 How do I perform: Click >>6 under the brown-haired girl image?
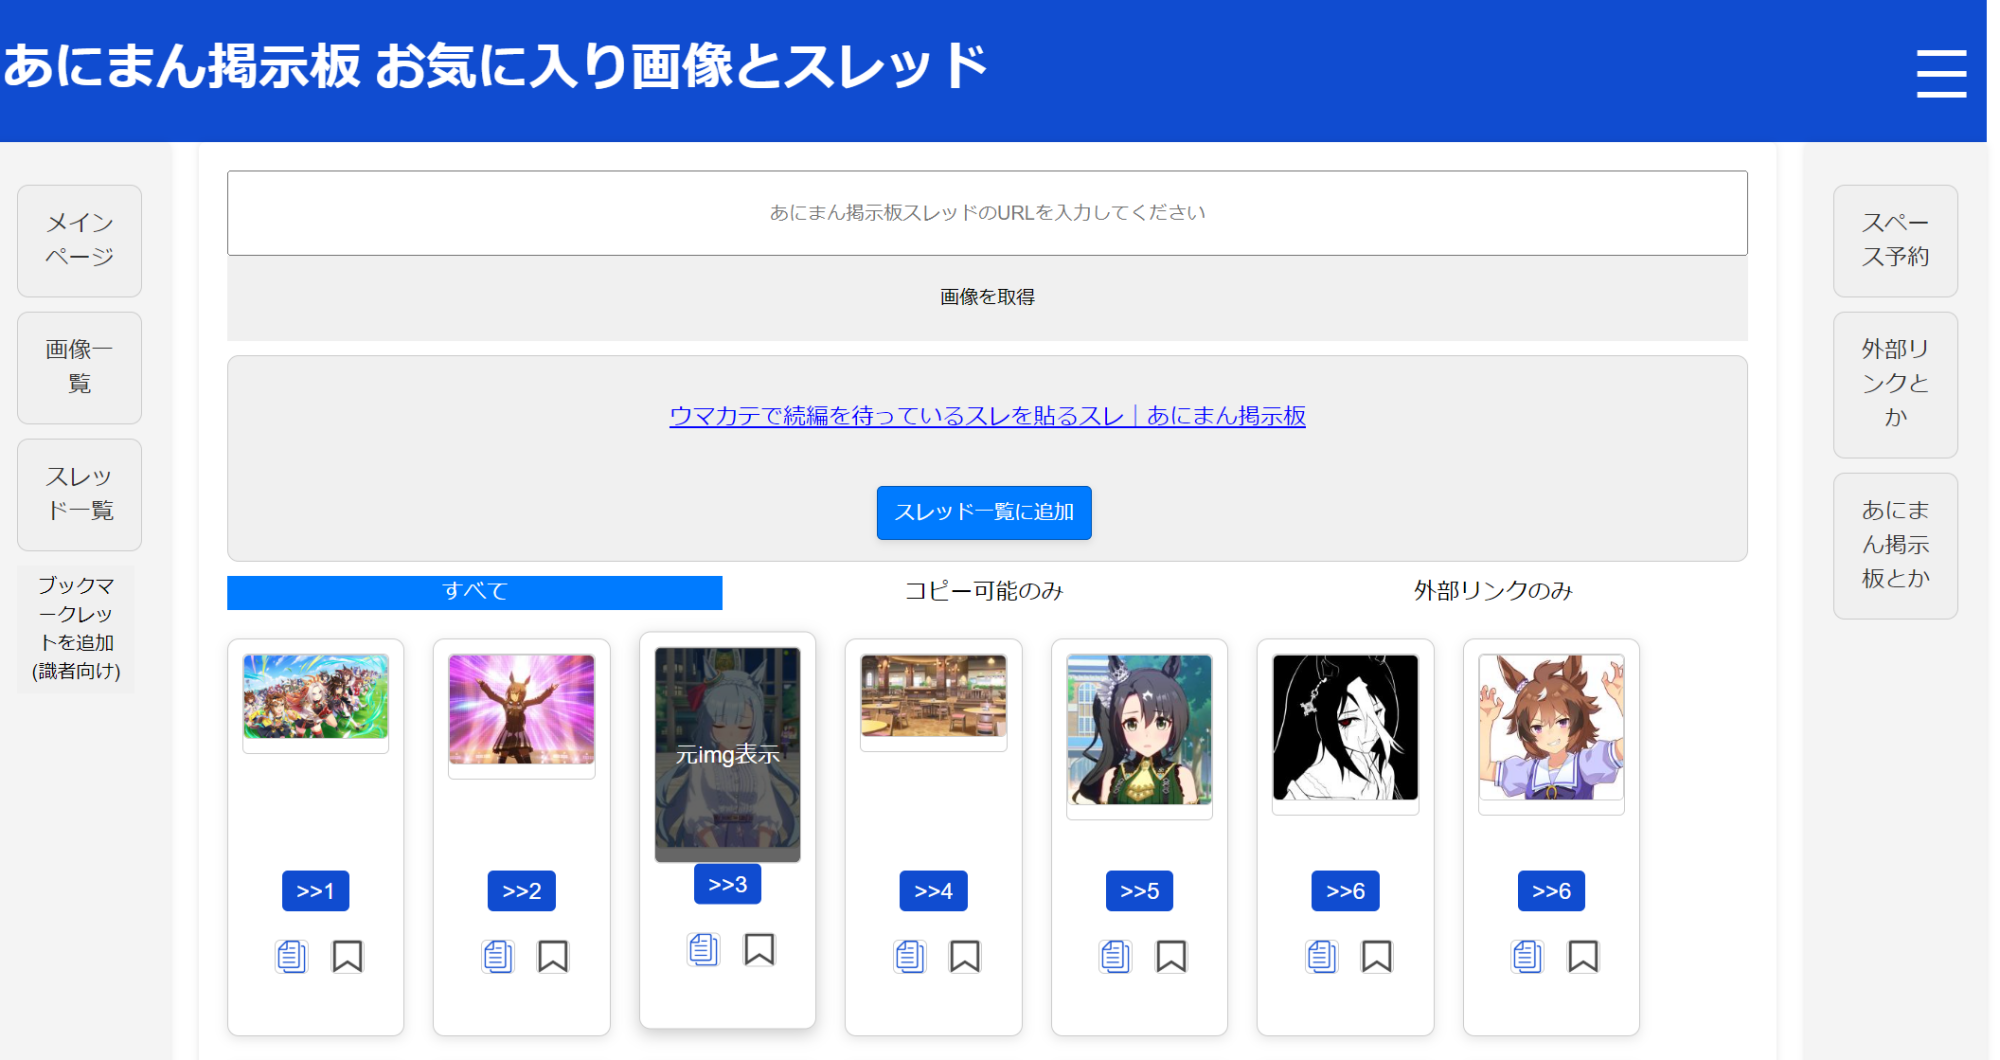[1552, 891]
